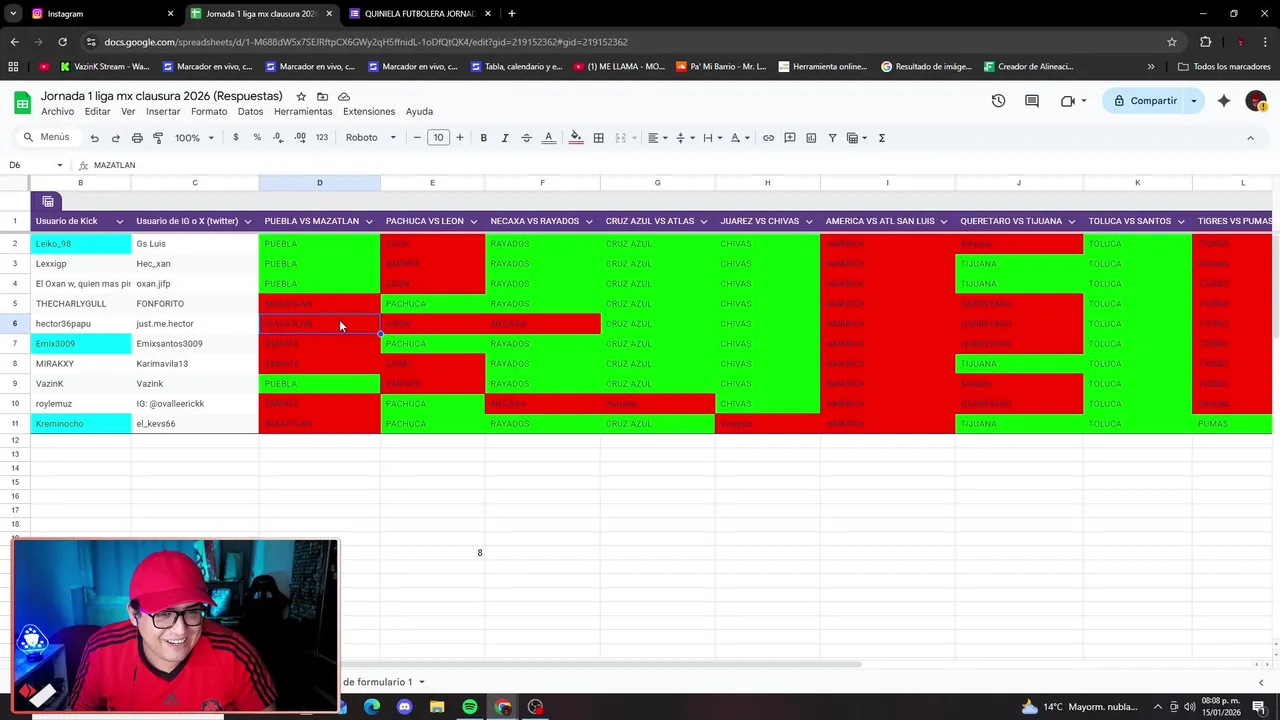
Task: Open the borders tool
Action: click(x=598, y=138)
